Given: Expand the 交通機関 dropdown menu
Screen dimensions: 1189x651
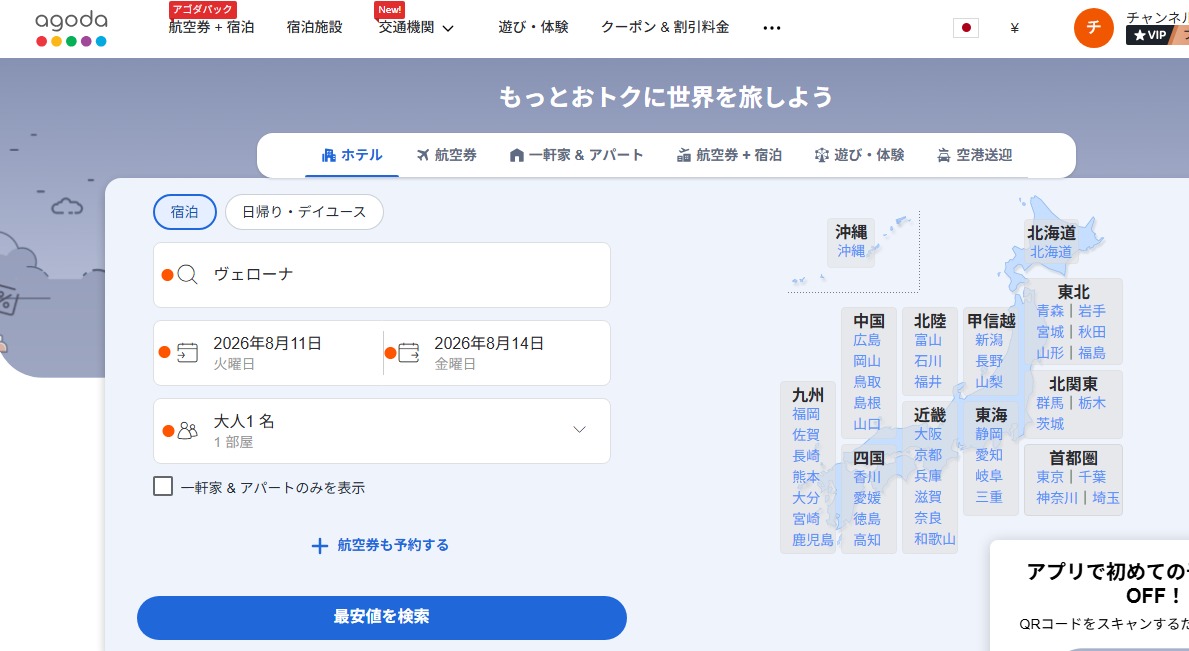Looking at the screenshot, I should [416, 28].
